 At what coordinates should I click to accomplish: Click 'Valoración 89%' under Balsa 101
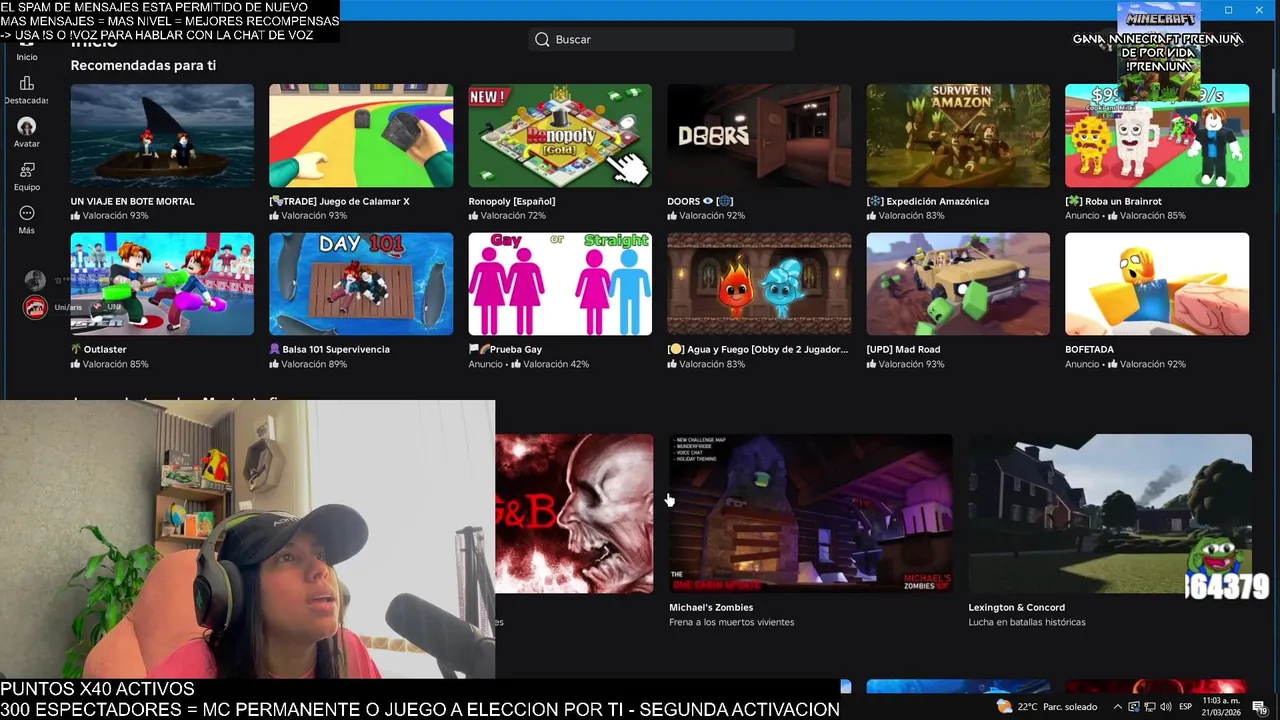point(314,364)
